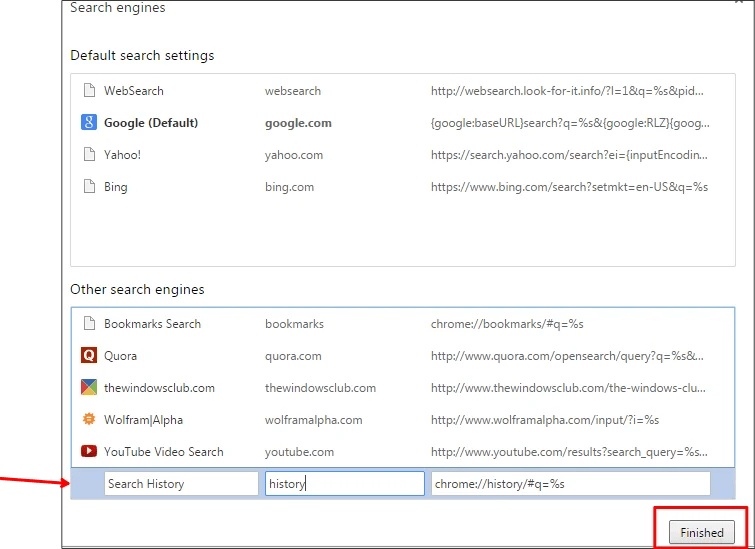Click the Yahoo! page icon

(x=89, y=154)
